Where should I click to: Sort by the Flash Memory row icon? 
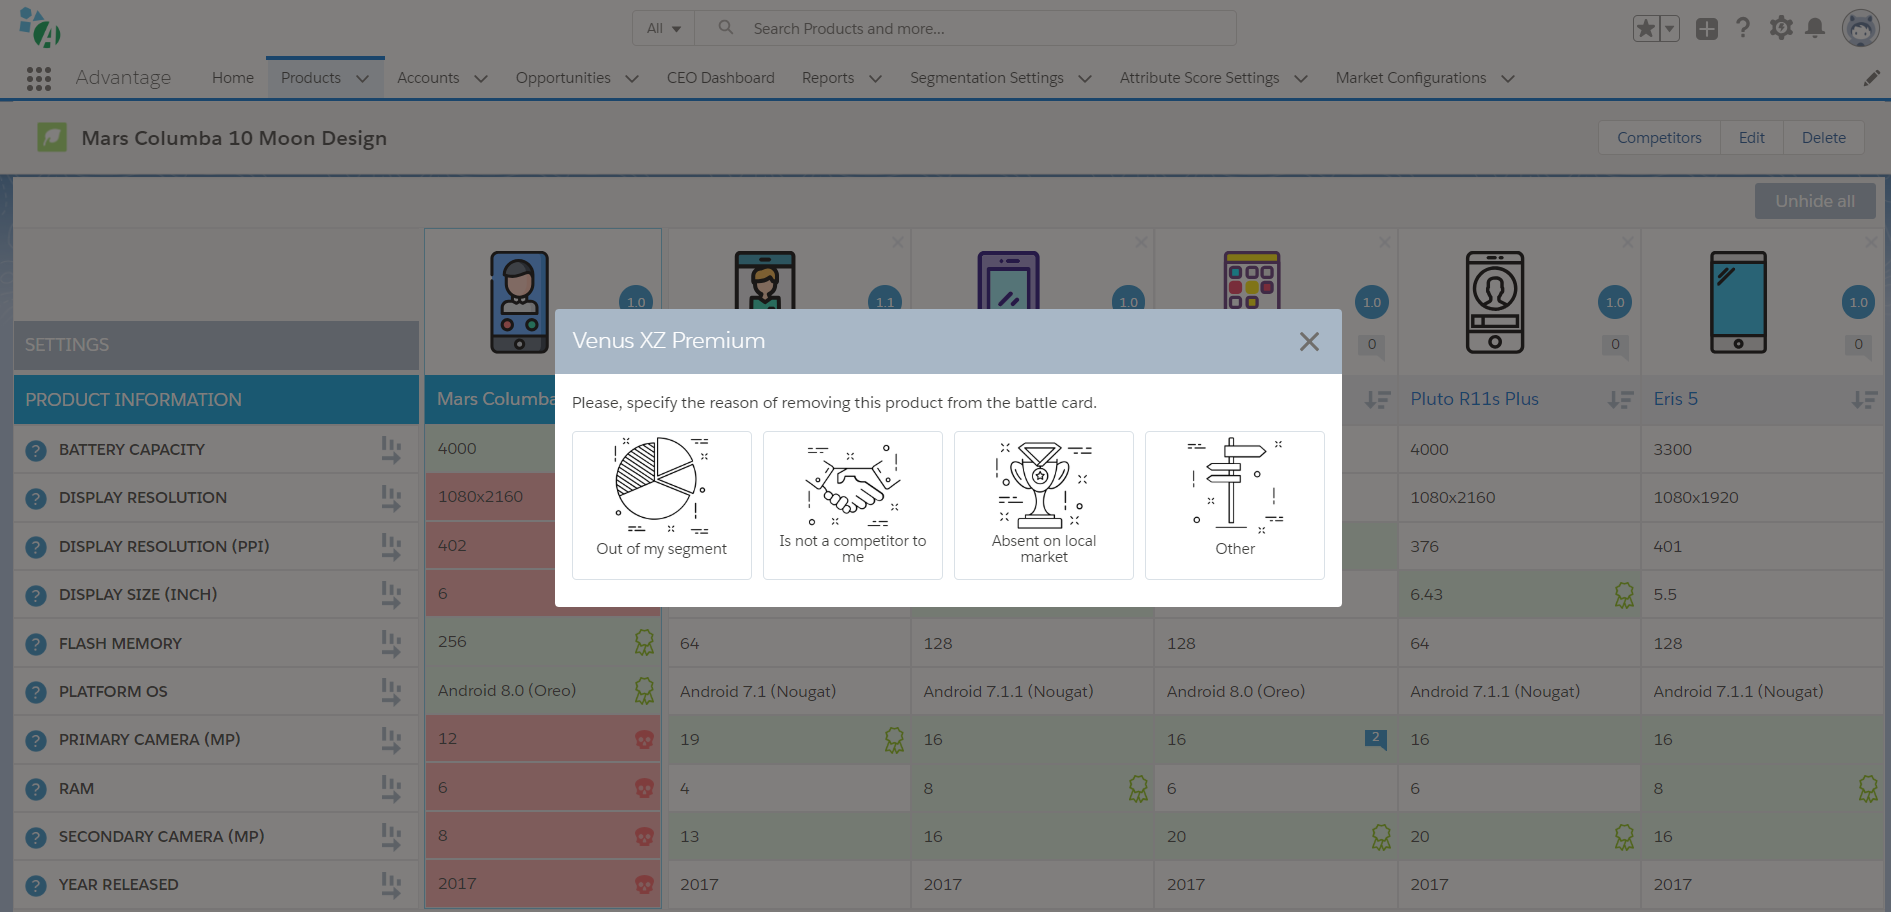[391, 643]
